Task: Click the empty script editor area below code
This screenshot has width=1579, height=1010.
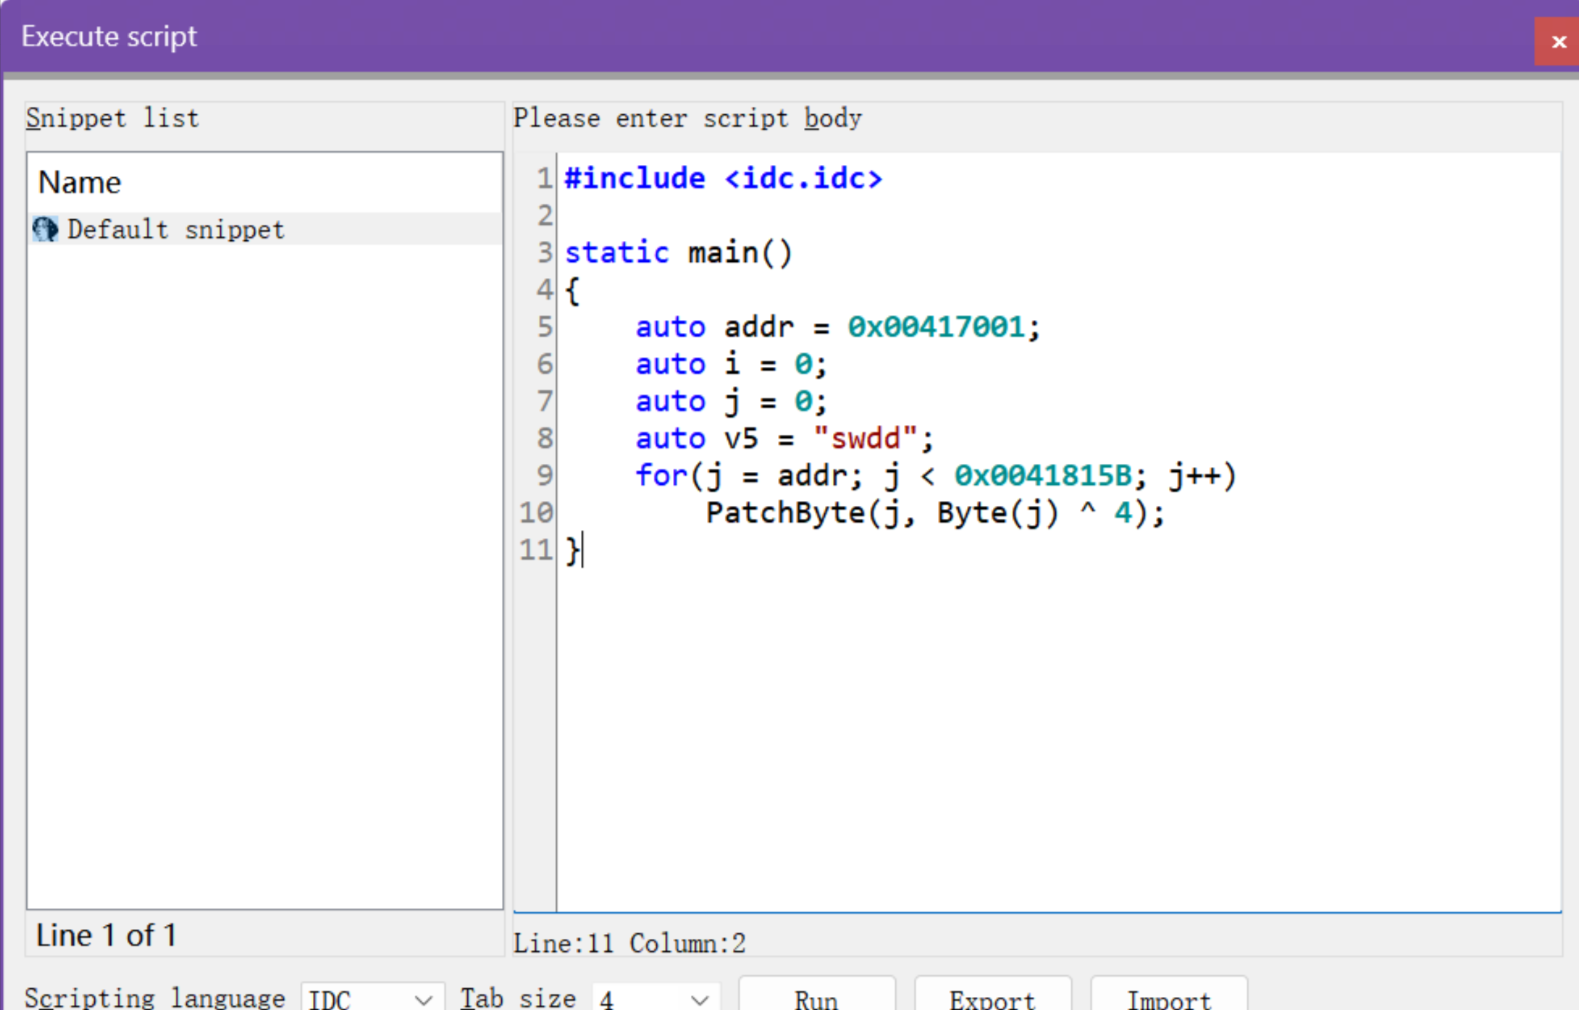Action: pyautogui.click(x=1058, y=740)
